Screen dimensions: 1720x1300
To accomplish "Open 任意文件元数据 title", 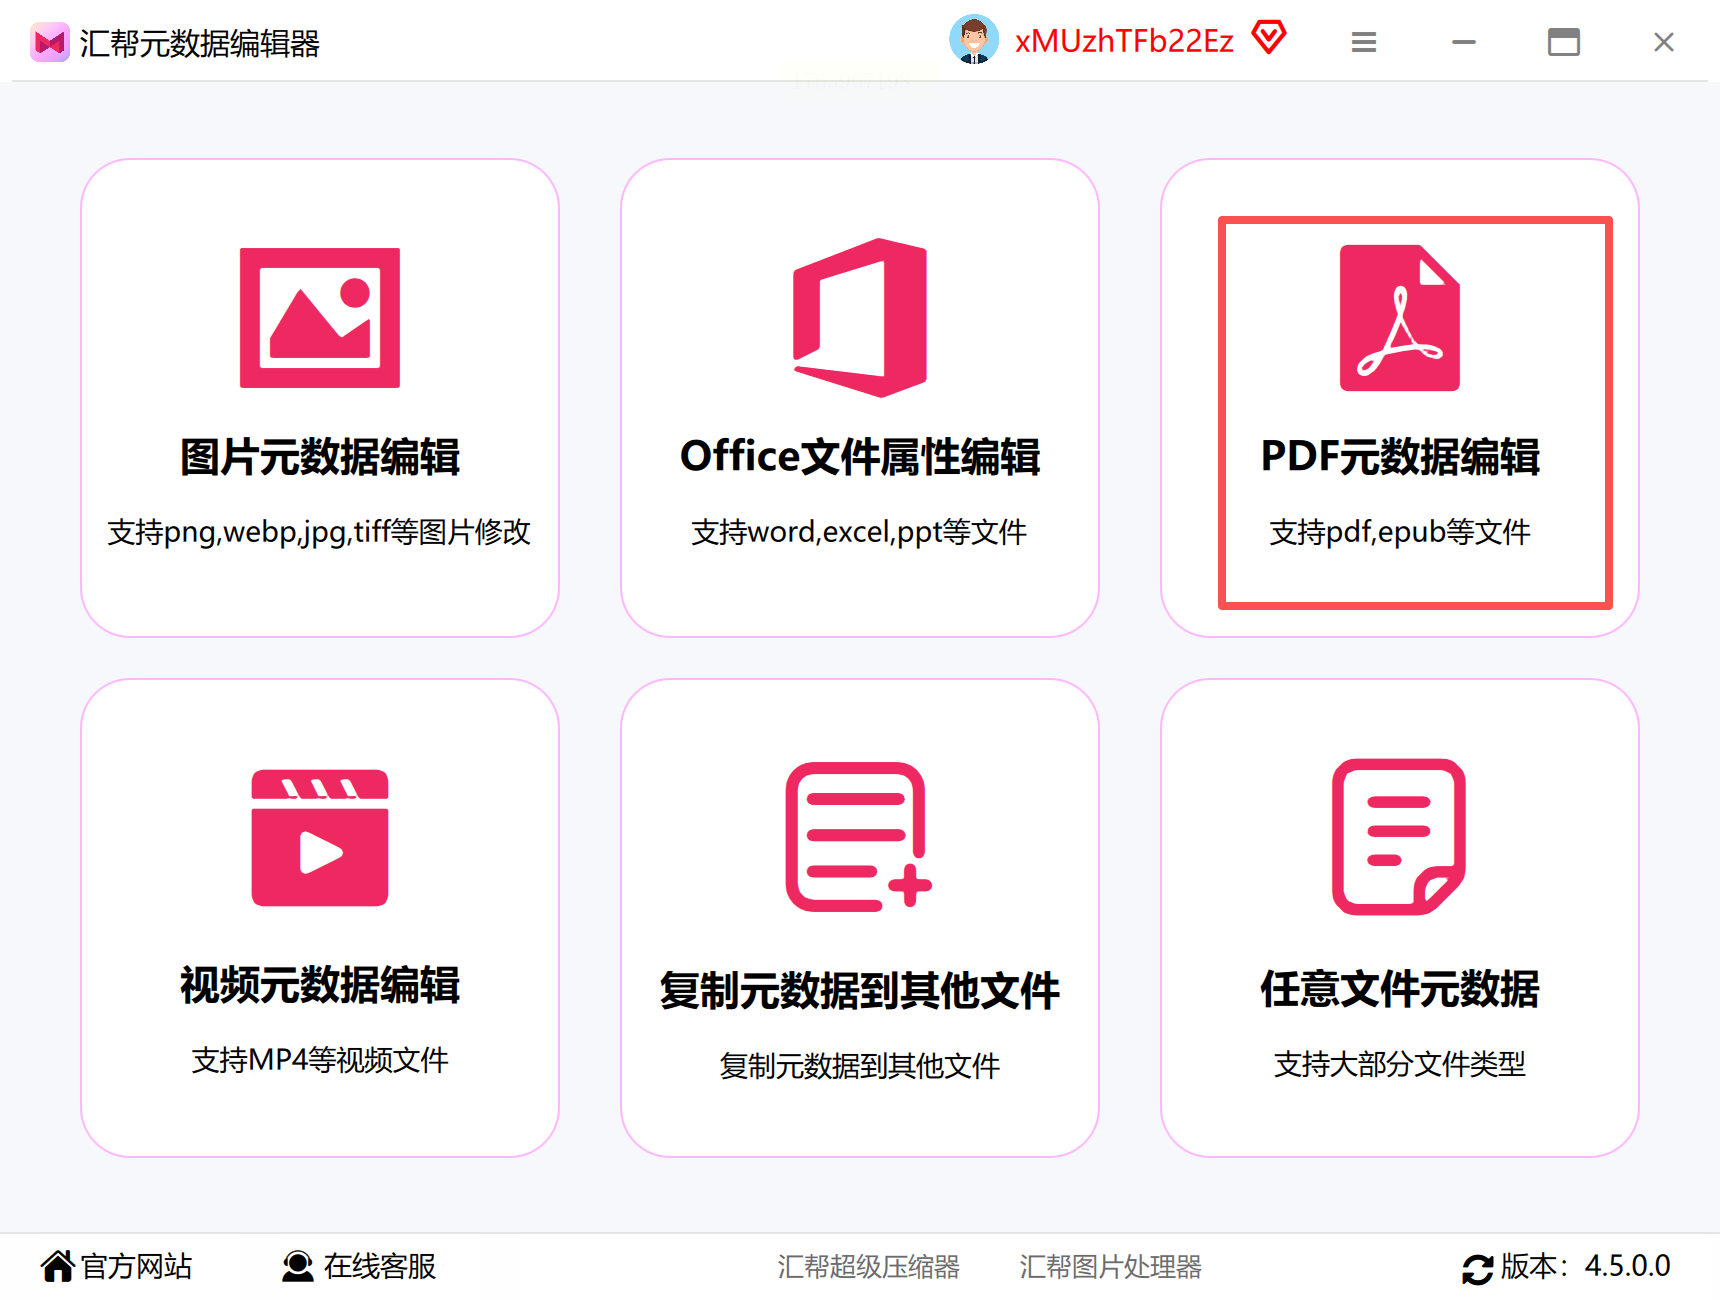I will pos(1400,989).
